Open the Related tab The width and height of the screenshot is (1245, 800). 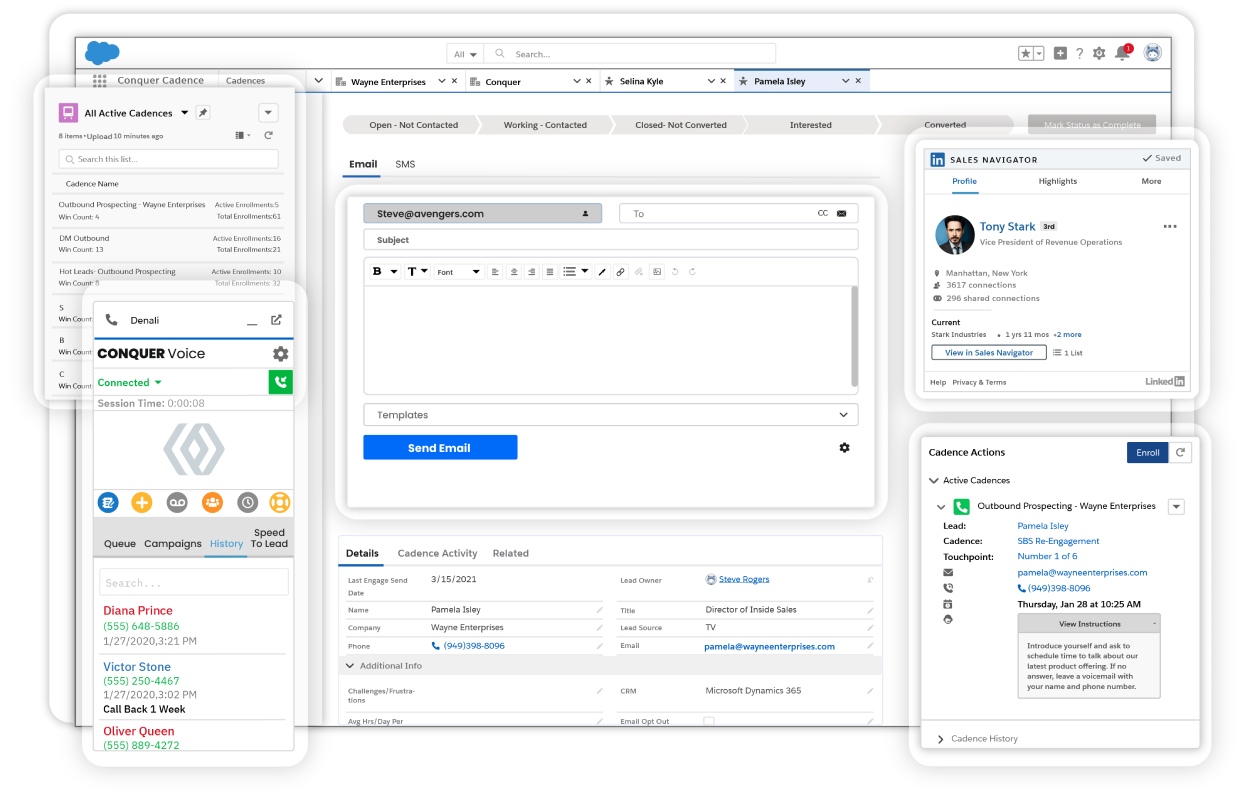pyautogui.click(x=510, y=553)
